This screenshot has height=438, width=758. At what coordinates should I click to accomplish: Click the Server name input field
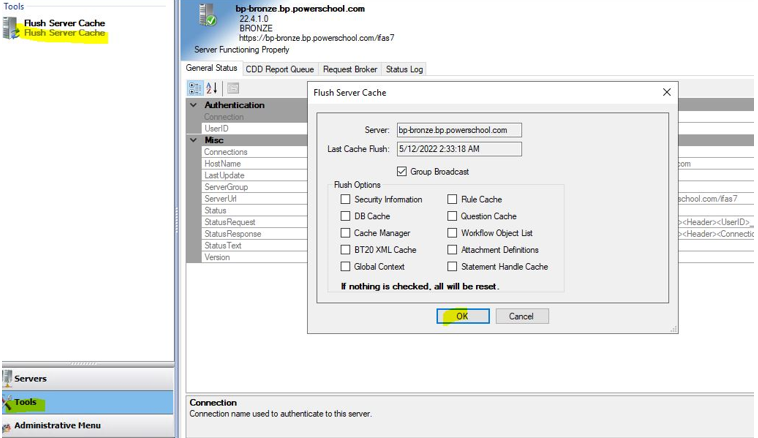point(458,130)
